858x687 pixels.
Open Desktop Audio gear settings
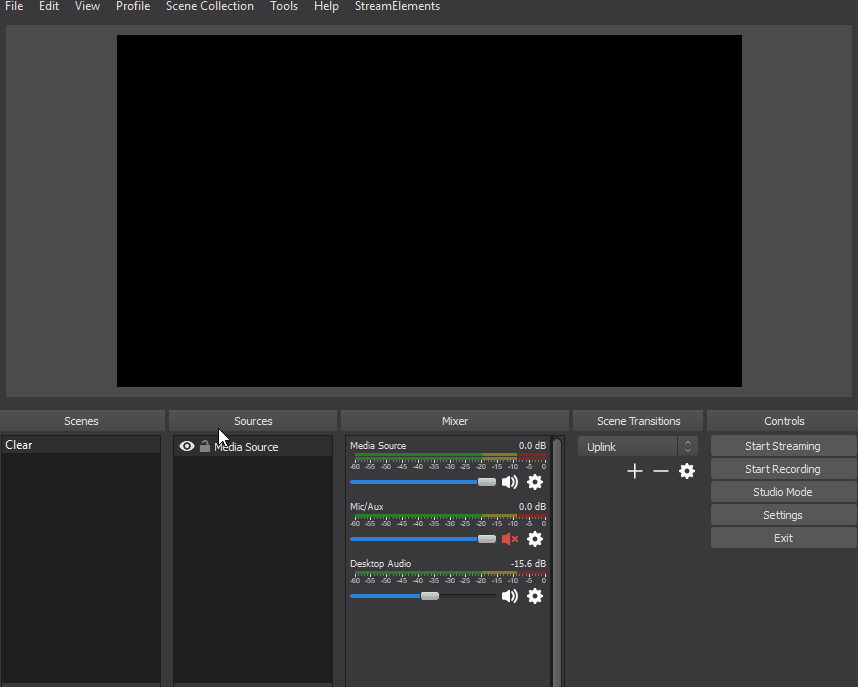(x=535, y=596)
